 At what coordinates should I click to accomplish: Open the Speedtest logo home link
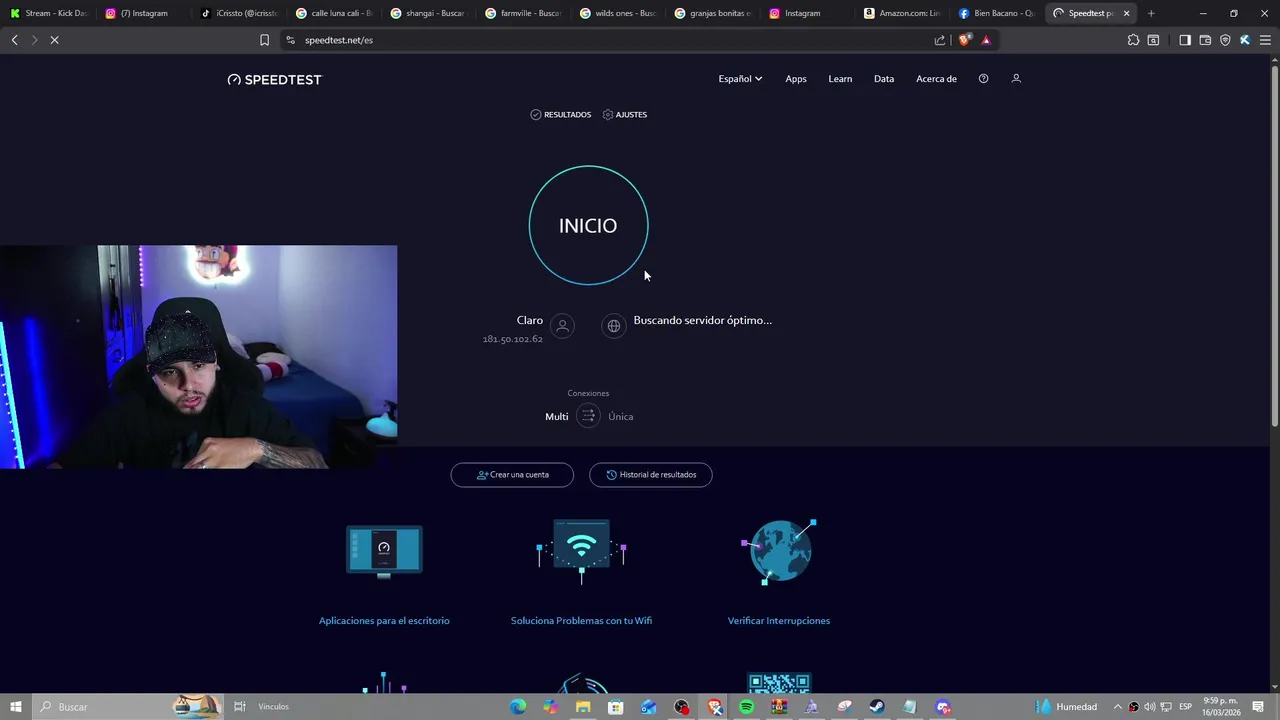click(275, 79)
